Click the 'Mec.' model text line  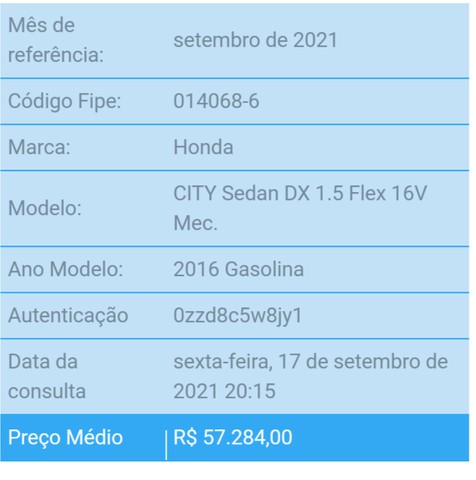(x=195, y=223)
